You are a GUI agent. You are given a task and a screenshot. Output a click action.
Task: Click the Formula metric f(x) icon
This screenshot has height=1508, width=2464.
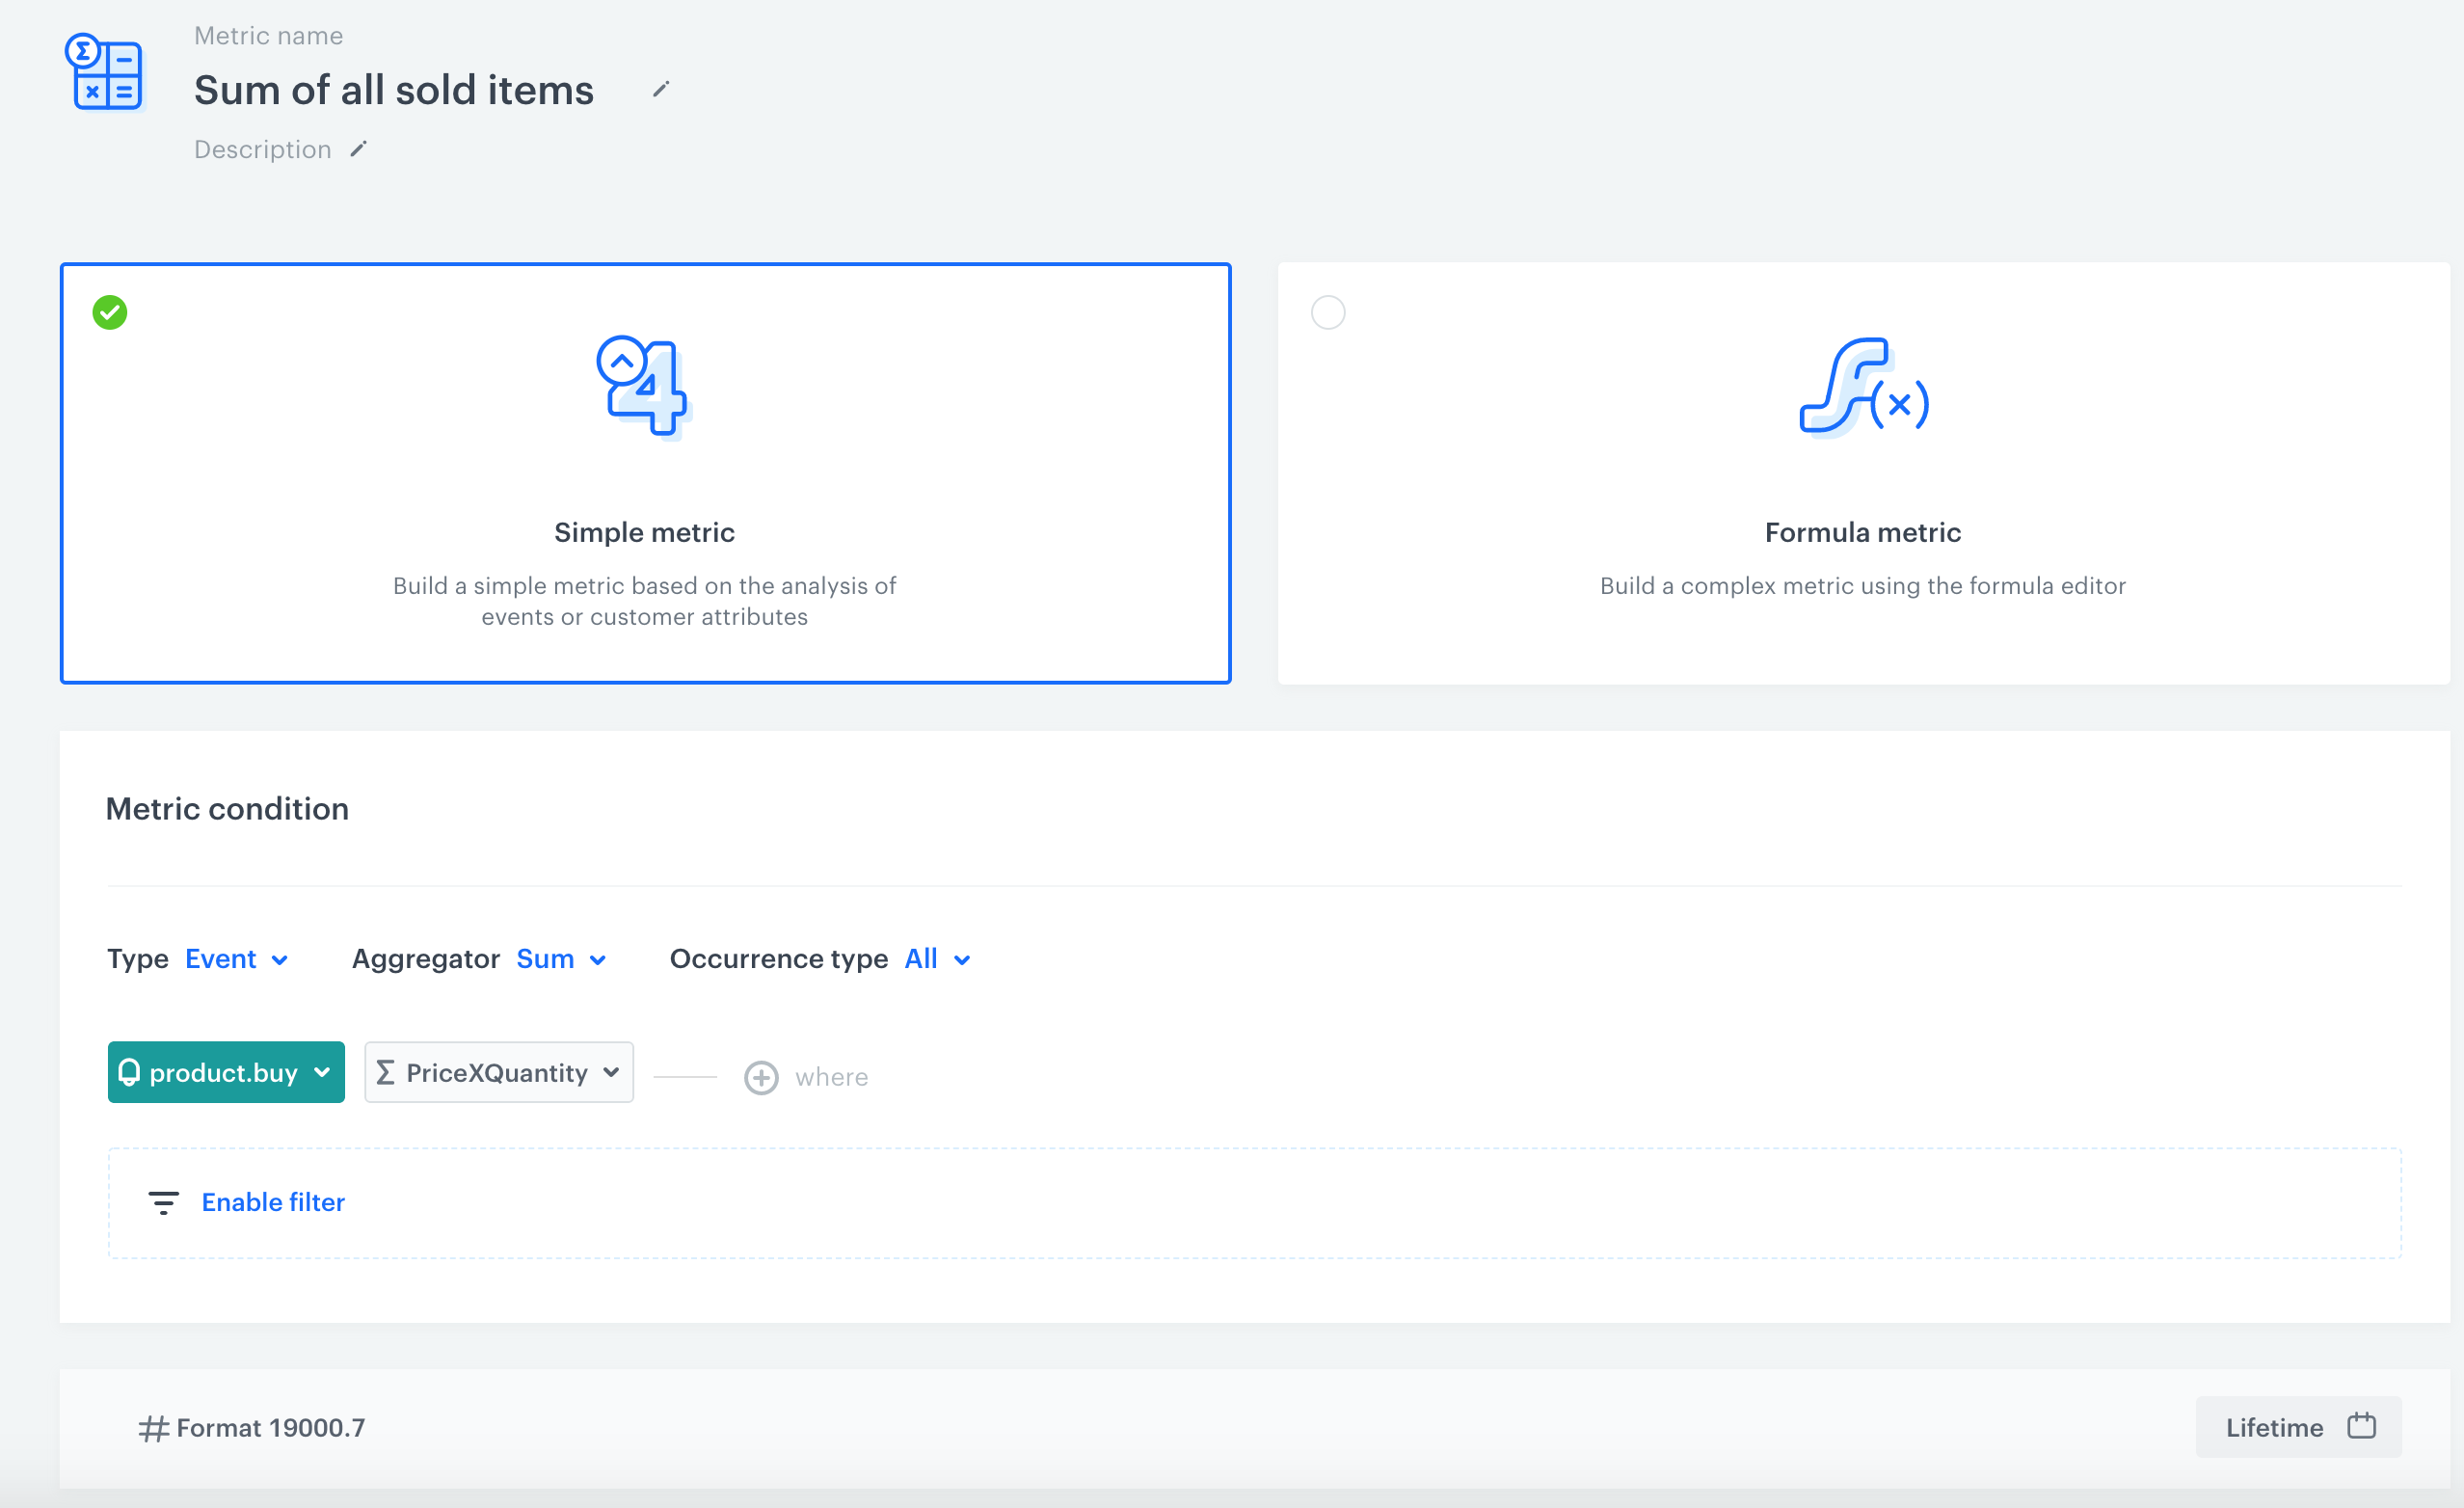1862,387
